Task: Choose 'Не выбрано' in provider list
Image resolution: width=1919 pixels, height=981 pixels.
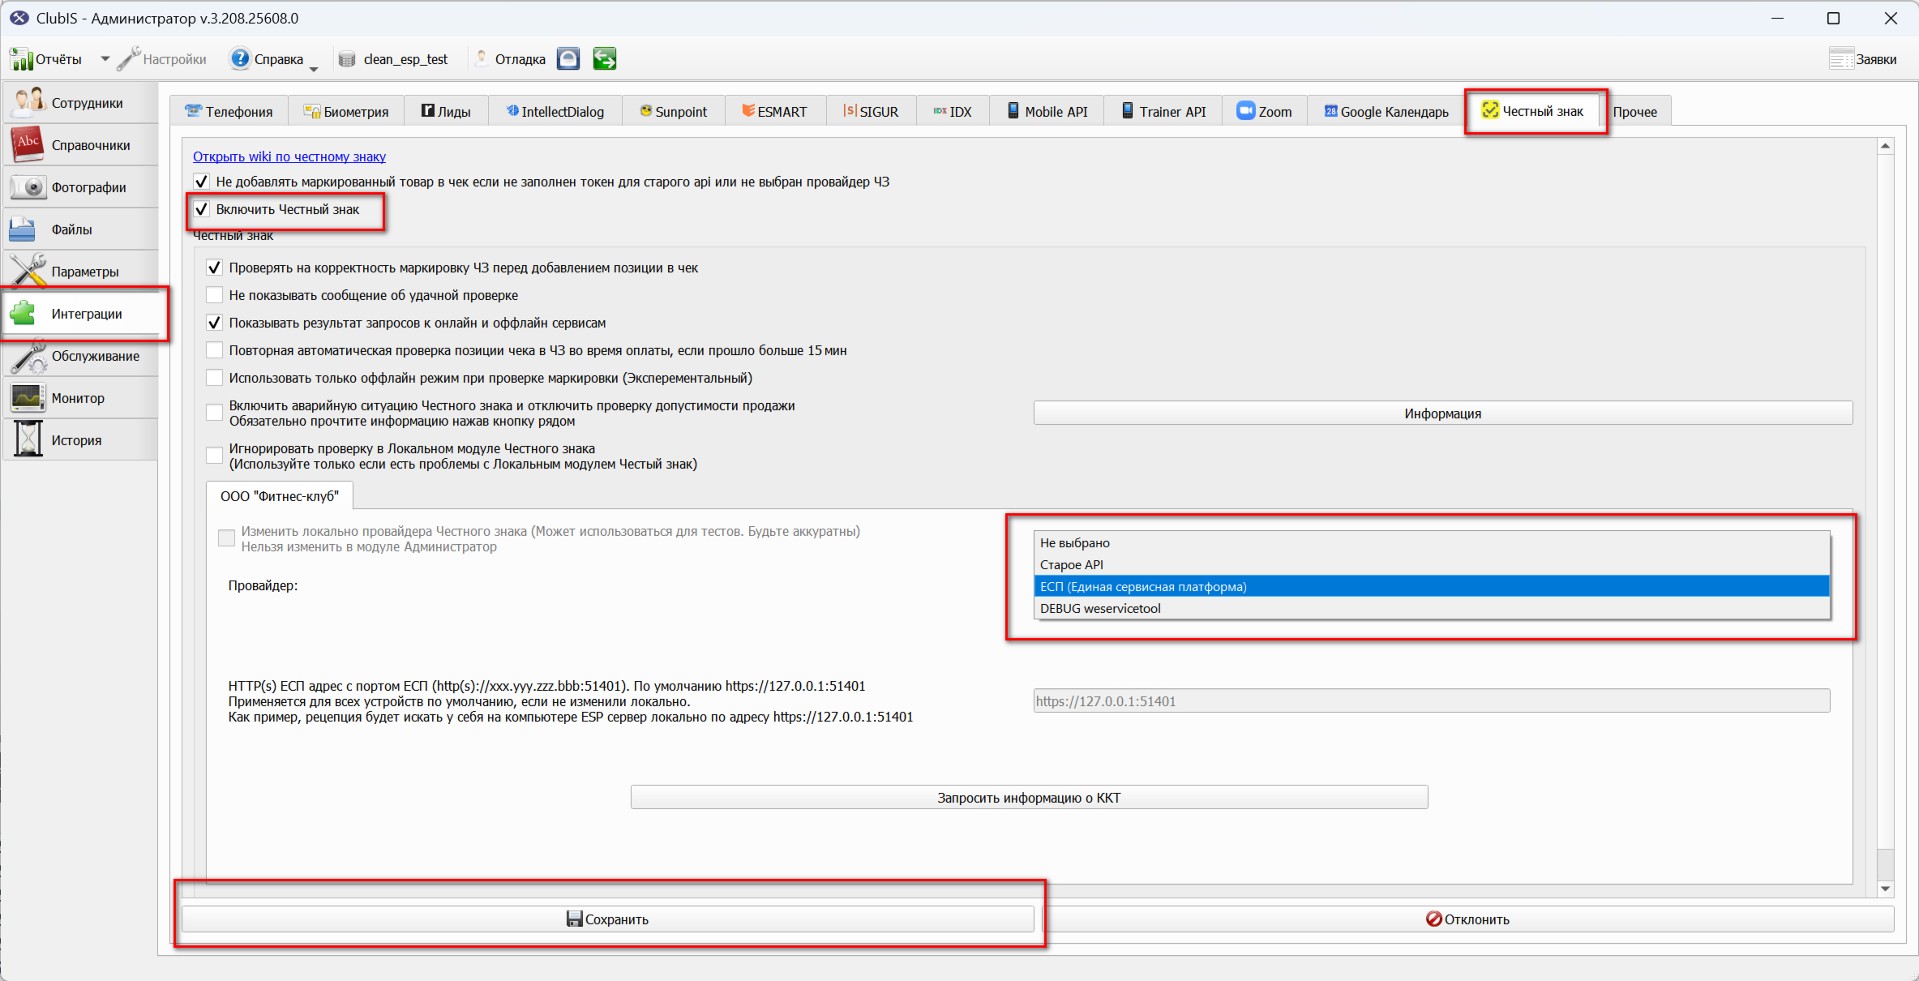Action: (x=1432, y=543)
